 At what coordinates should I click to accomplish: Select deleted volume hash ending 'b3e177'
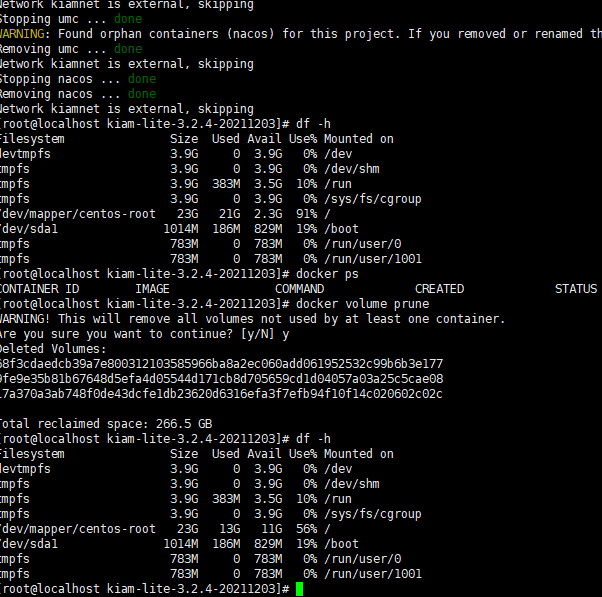tap(222, 364)
